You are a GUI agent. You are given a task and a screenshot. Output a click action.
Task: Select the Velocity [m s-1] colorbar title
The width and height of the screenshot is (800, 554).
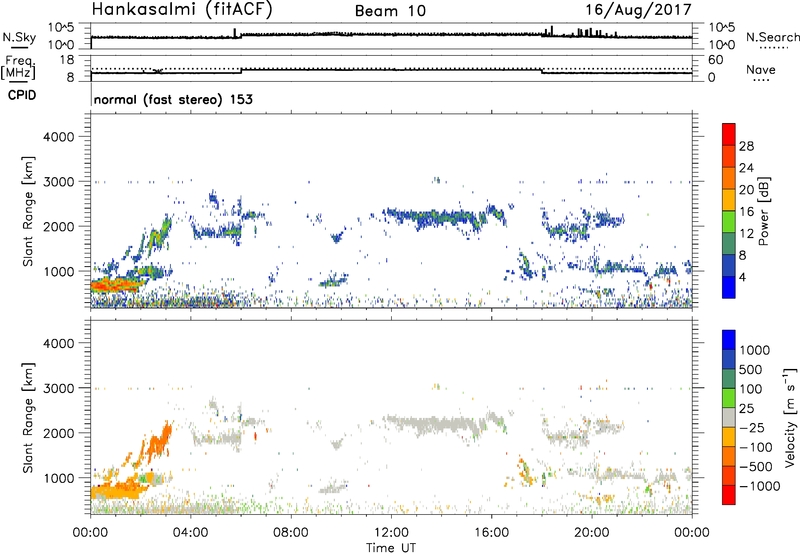790,417
